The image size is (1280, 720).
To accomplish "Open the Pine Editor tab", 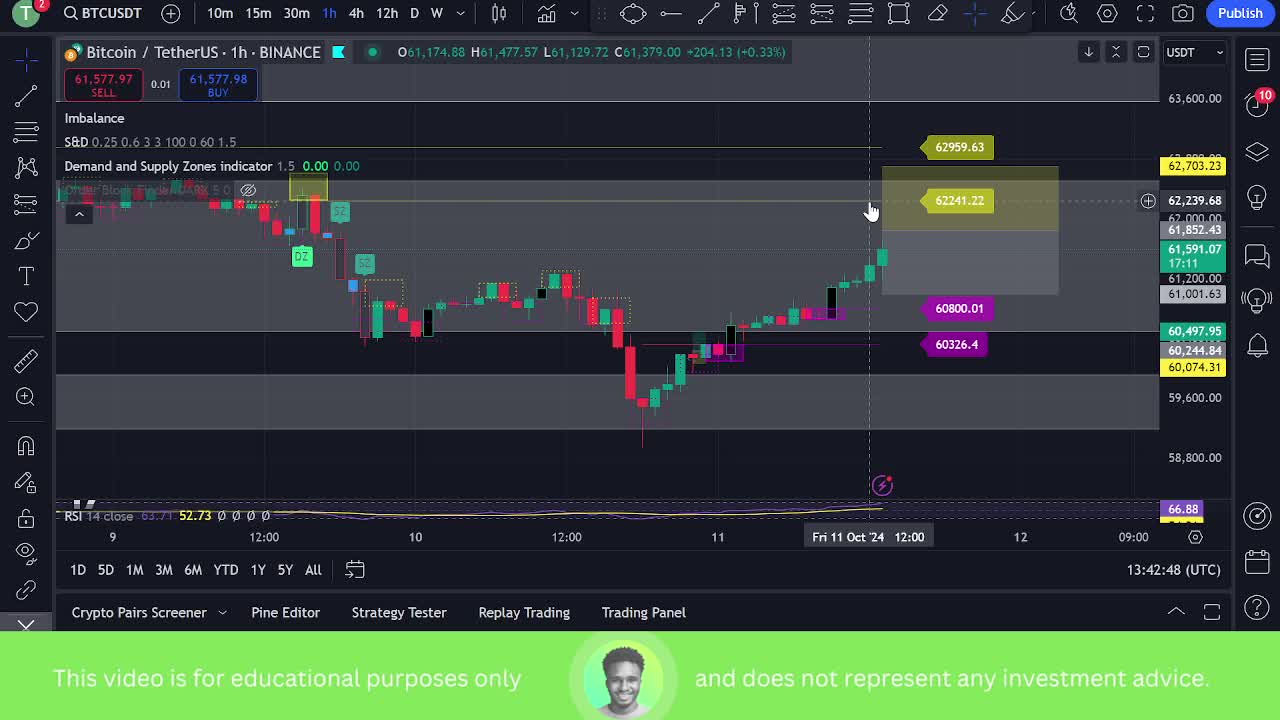I will pyautogui.click(x=286, y=612).
